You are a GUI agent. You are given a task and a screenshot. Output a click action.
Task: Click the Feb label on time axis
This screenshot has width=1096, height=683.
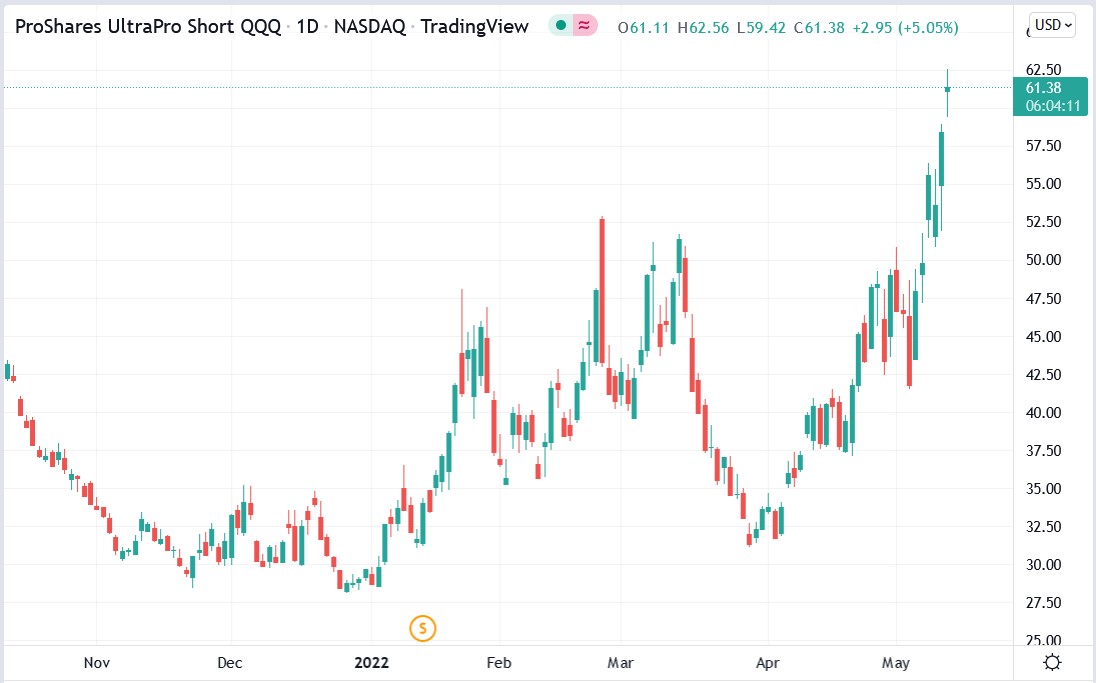[499, 663]
